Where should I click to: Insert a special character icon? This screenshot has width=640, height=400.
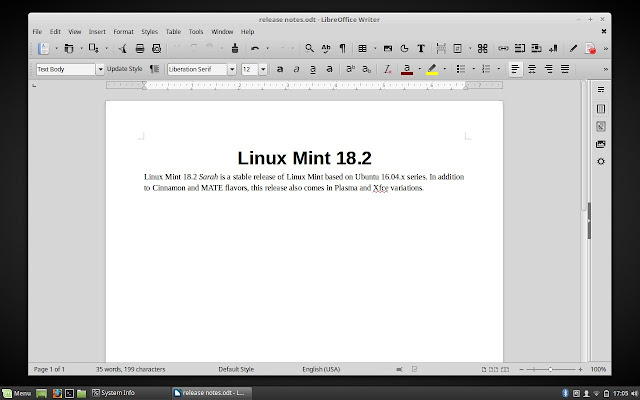482,49
